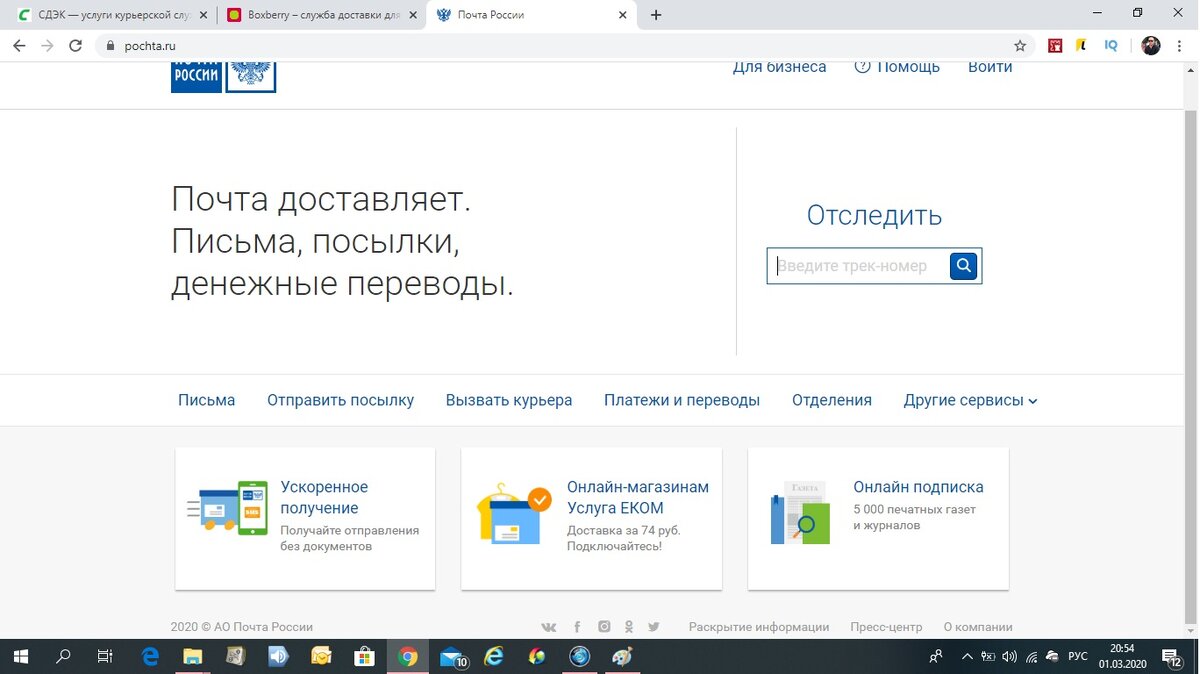1200x674 pixels.
Task: Click the Войти link
Action: 990,66
